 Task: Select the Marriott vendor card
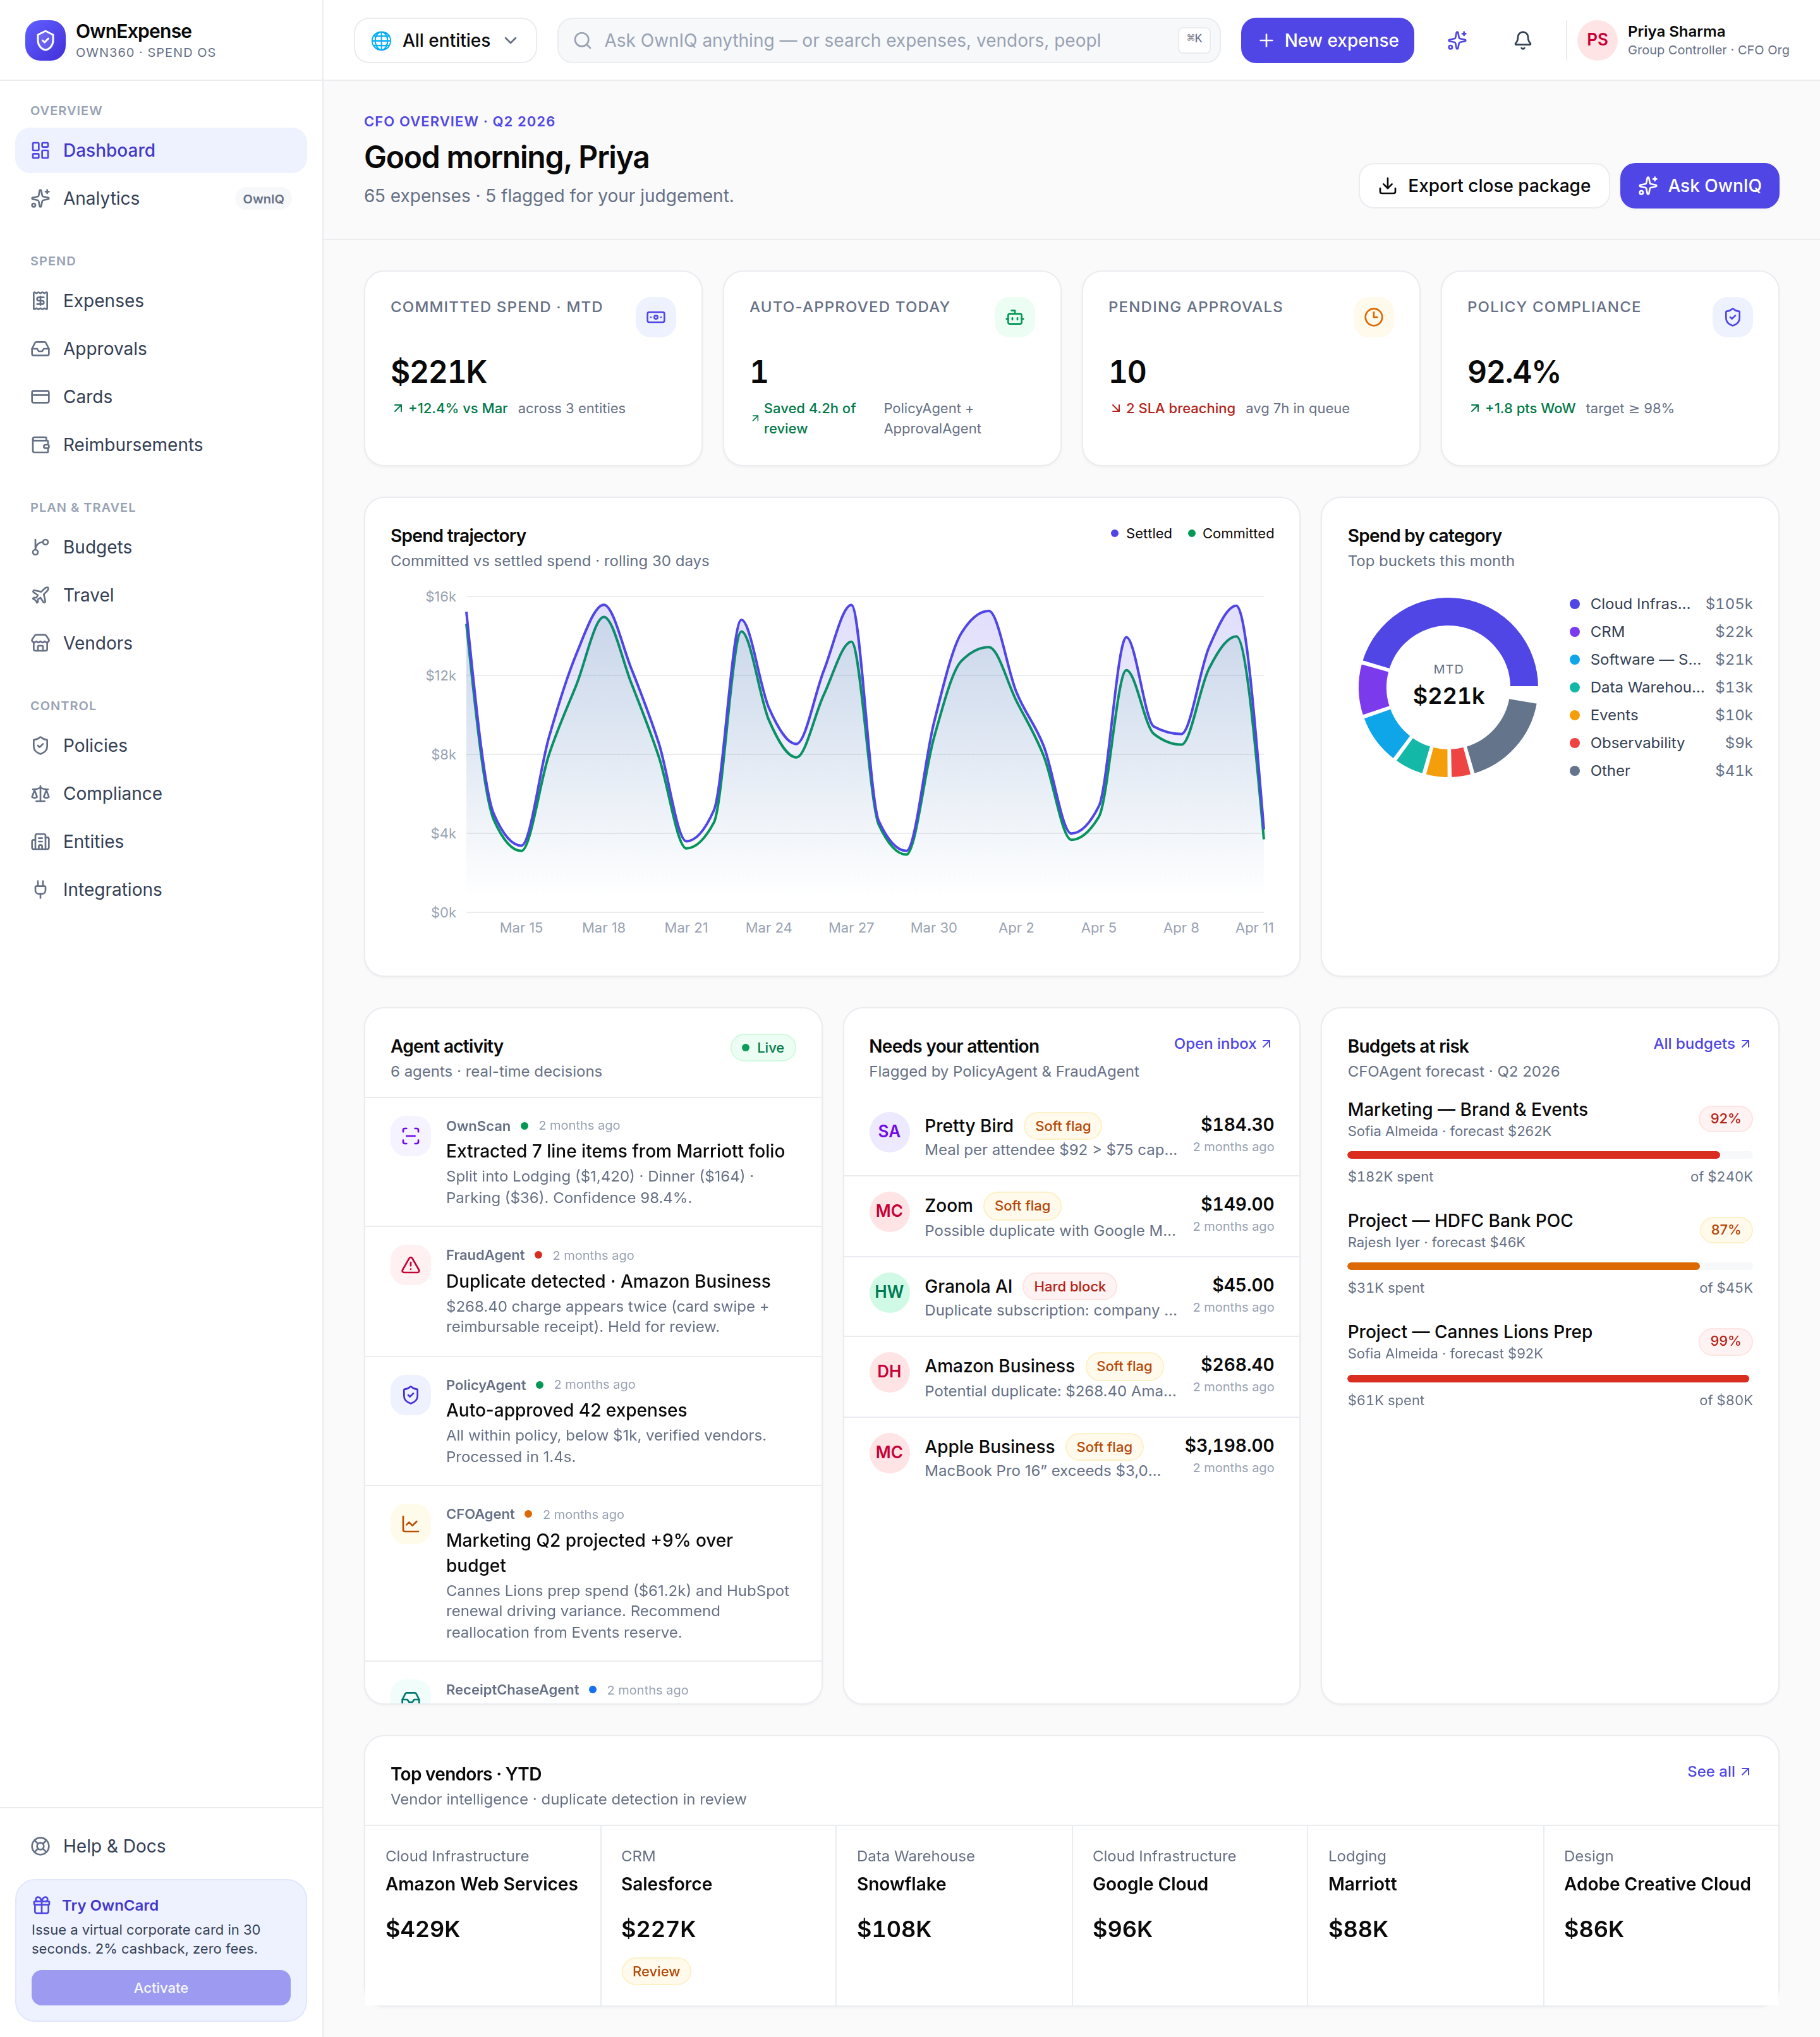1426,1915
